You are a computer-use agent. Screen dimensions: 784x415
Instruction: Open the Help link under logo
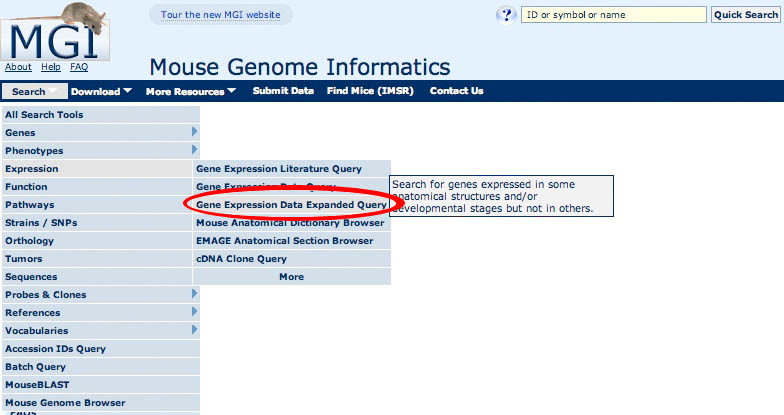[x=51, y=67]
